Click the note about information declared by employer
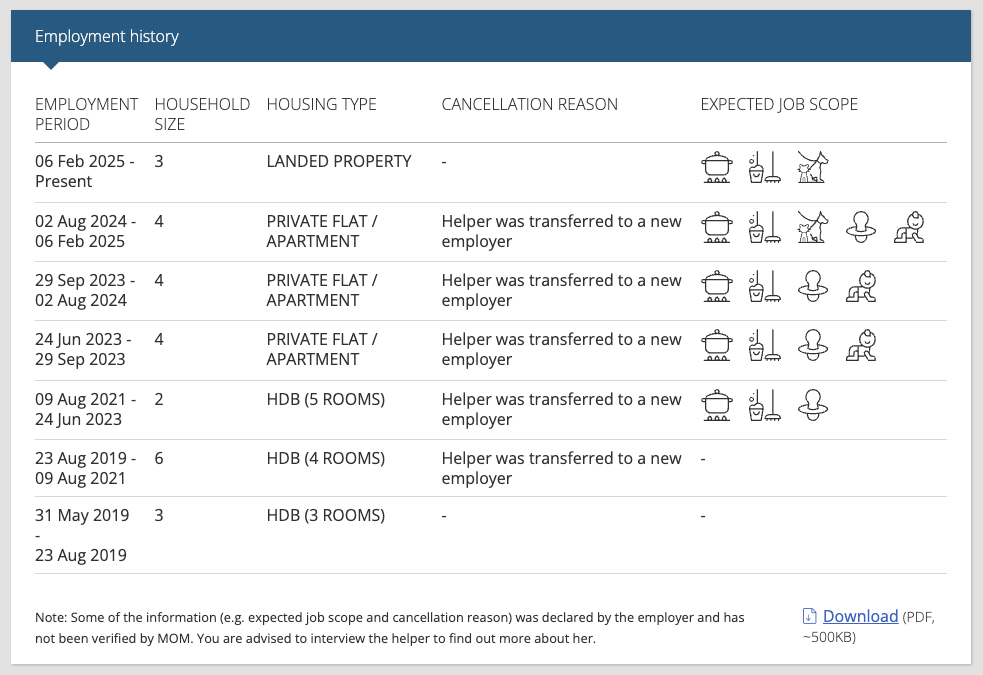Screen dimensions: 983x675 pos(390,628)
